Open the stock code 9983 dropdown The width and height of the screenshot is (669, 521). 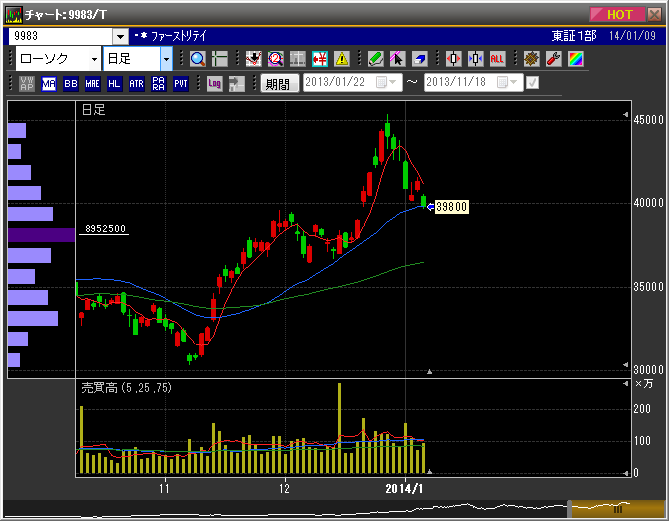click(x=120, y=36)
